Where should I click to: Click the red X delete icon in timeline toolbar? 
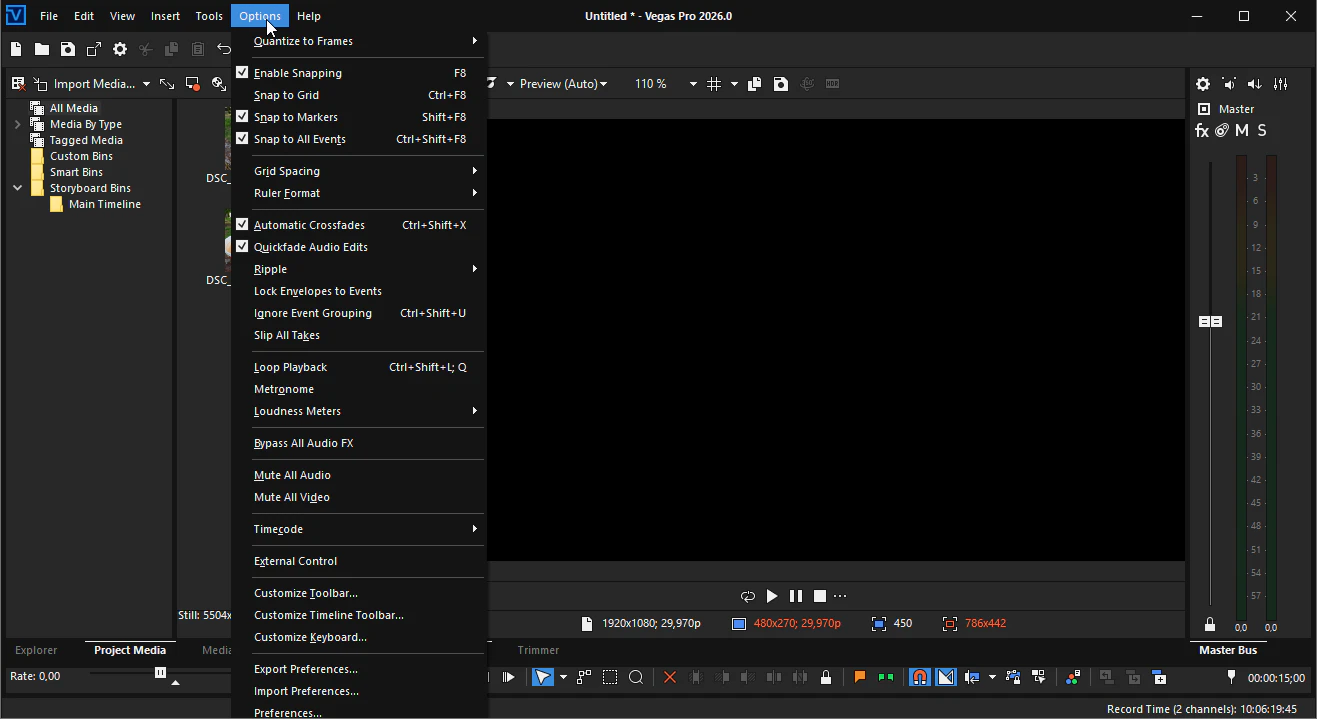[x=670, y=677]
